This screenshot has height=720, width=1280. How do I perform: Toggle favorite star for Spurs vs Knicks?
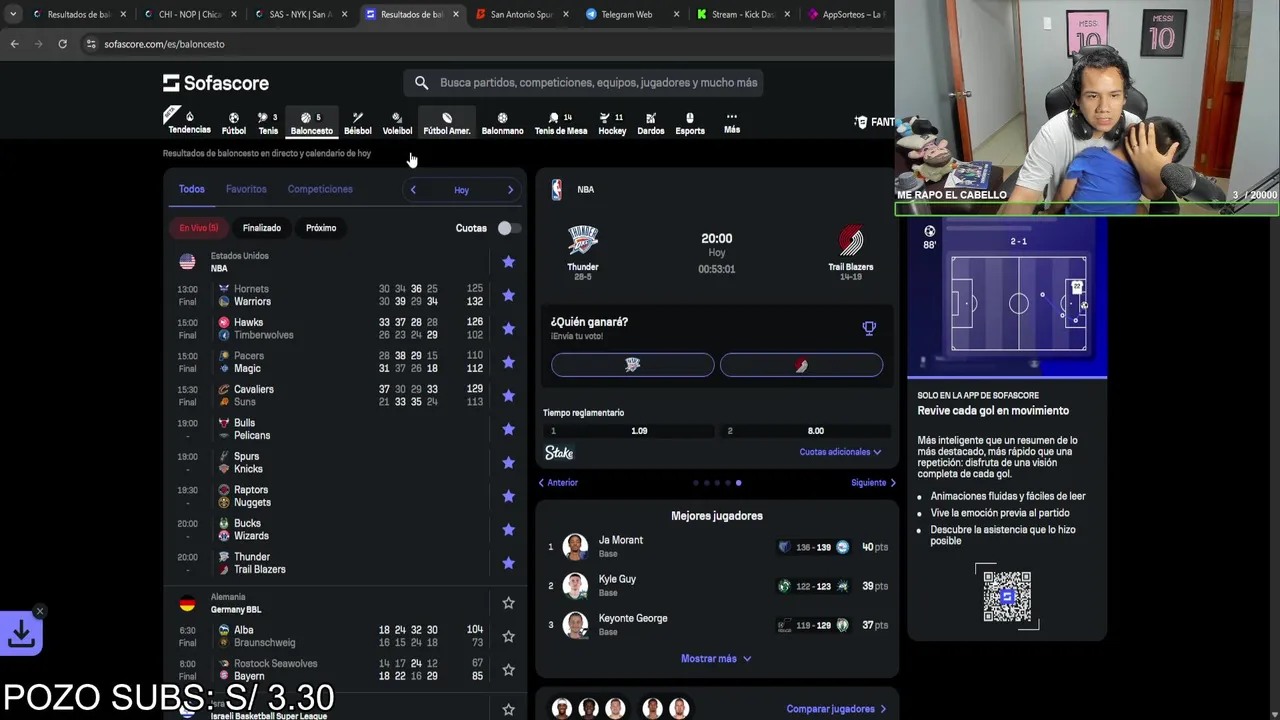tap(508, 463)
